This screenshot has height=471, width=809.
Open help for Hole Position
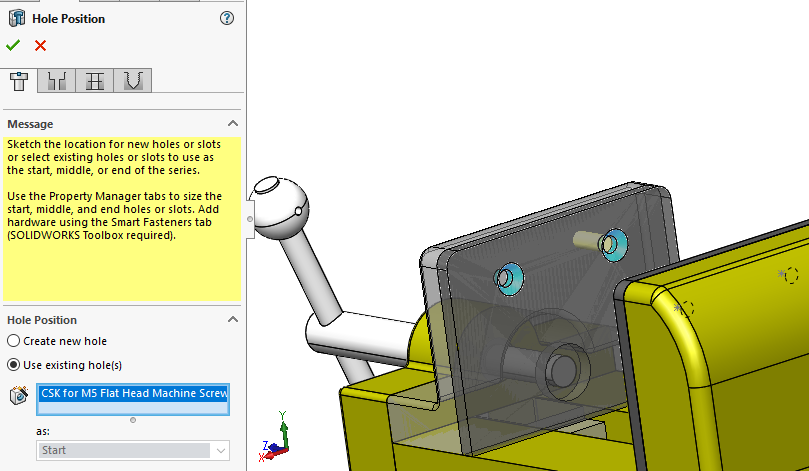(x=226, y=19)
